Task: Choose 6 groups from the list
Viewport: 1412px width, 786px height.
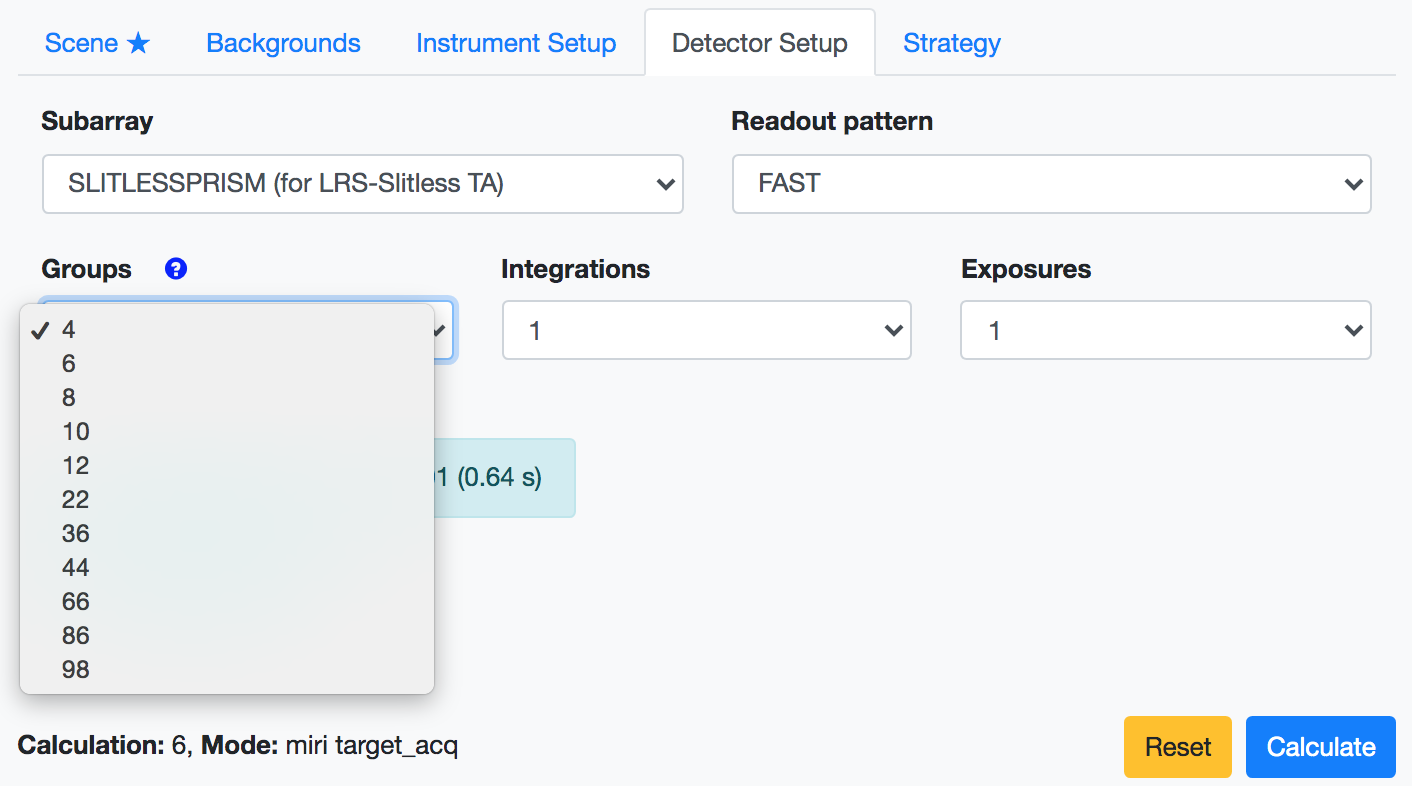Action: (x=69, y=364)
